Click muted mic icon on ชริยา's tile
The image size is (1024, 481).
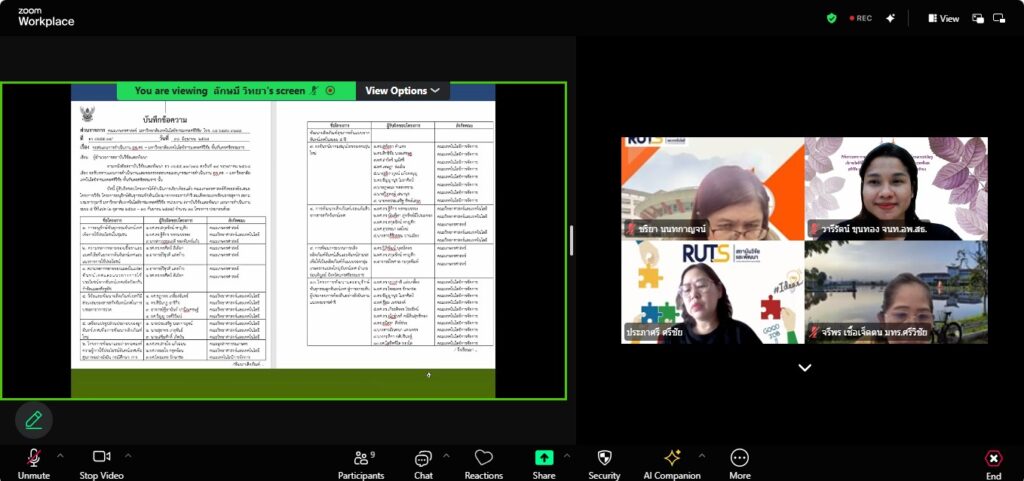pyautogui.click(x=631, y=229)
